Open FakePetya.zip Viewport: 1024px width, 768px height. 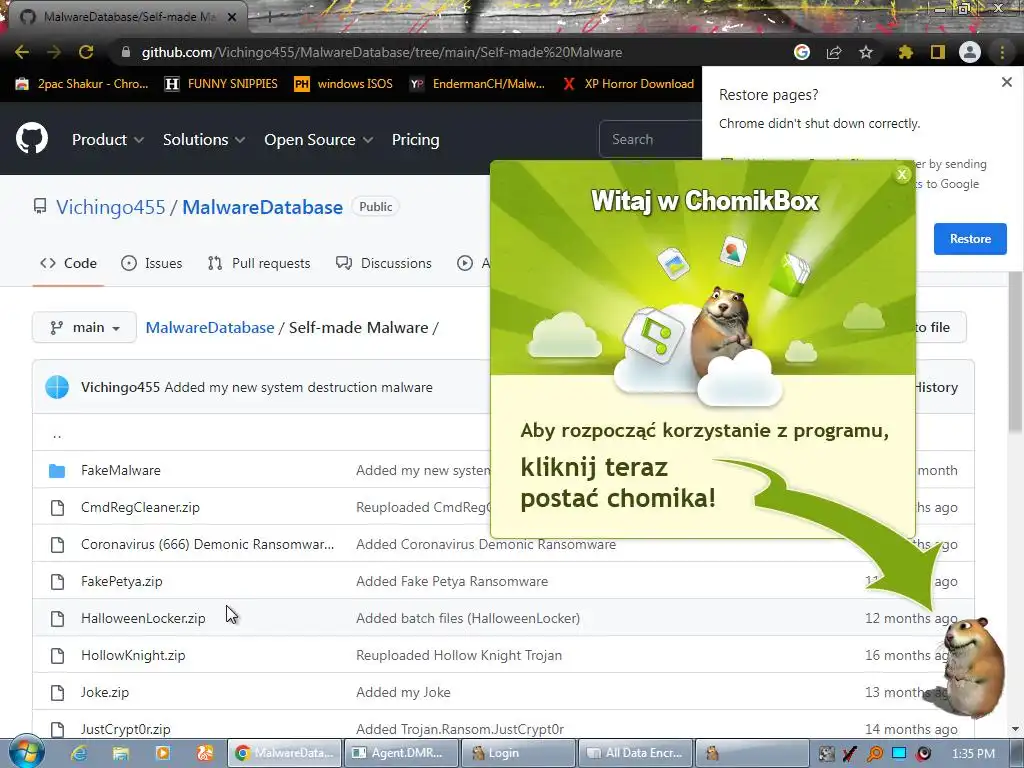121,581
